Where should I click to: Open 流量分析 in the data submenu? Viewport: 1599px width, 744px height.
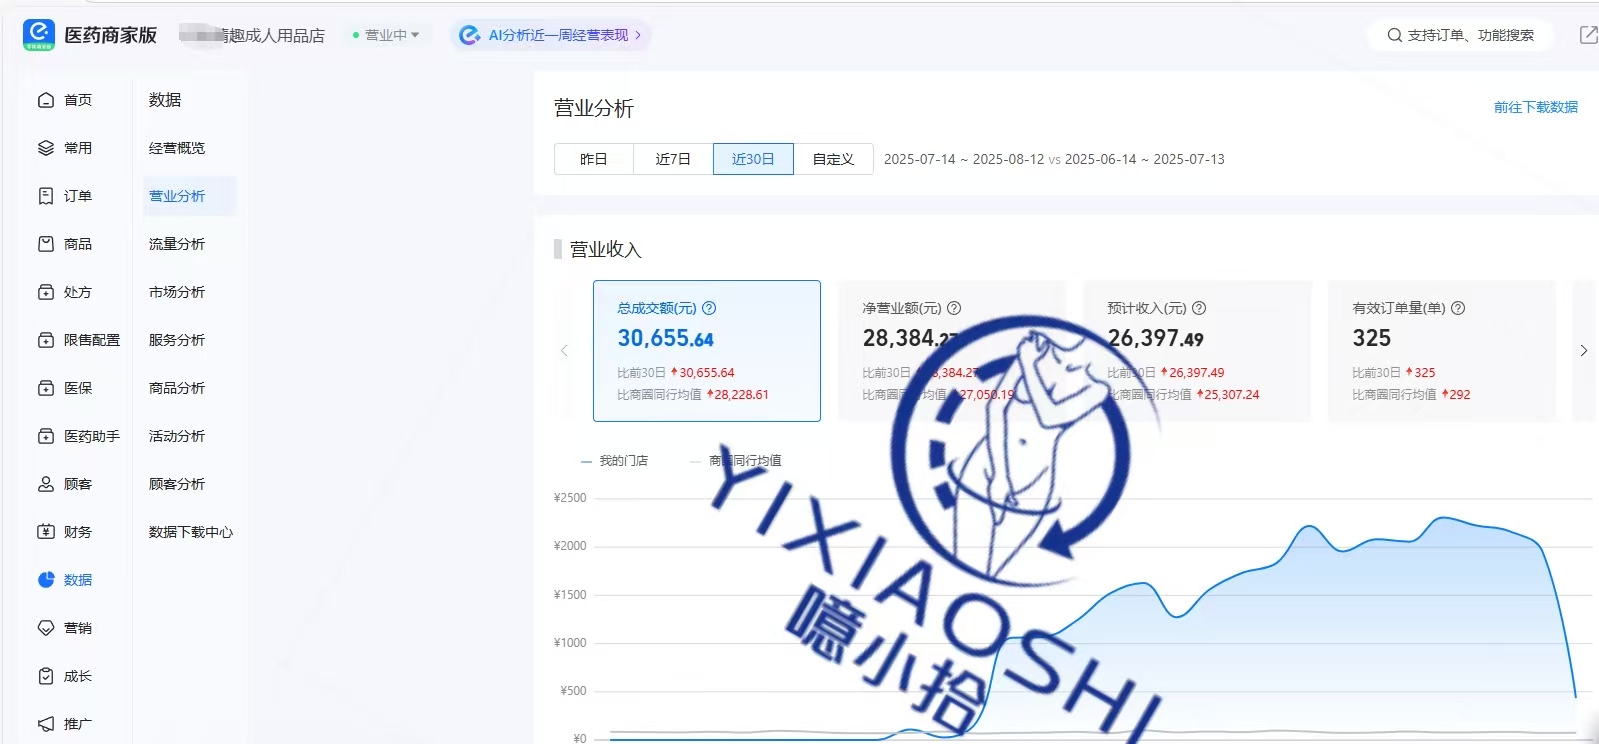click(177, 244)
